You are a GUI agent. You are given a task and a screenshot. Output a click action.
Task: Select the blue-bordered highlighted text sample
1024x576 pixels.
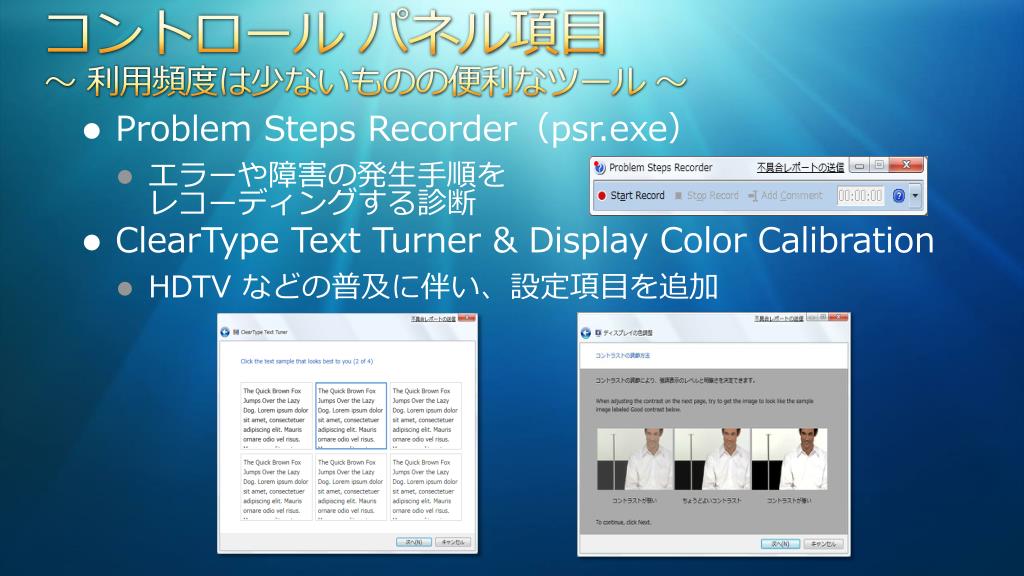pos(351,415)
